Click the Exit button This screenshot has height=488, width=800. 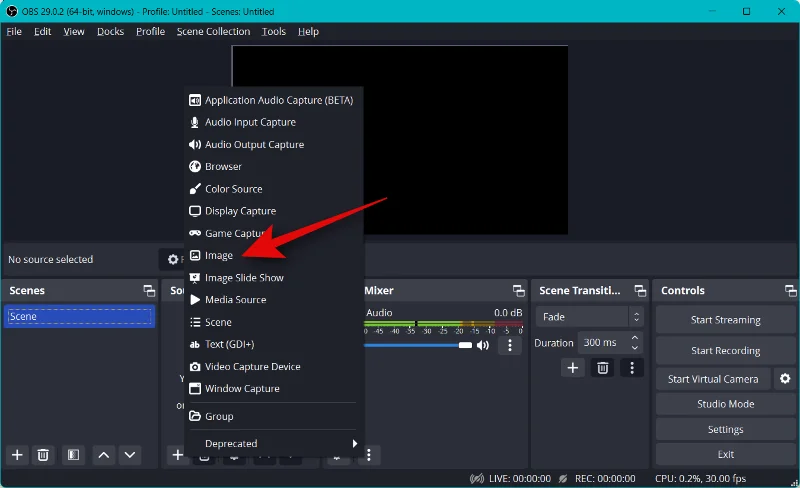(726, 454)
